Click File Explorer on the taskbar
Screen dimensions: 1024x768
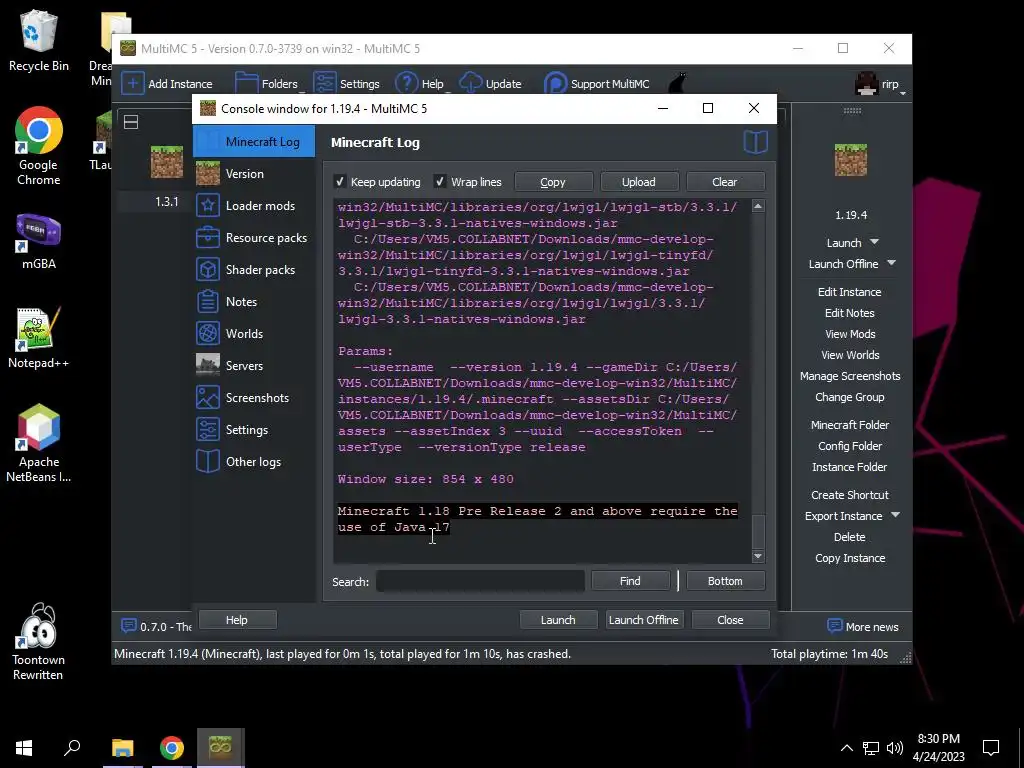pyautogui.click(x=123, y=748)
